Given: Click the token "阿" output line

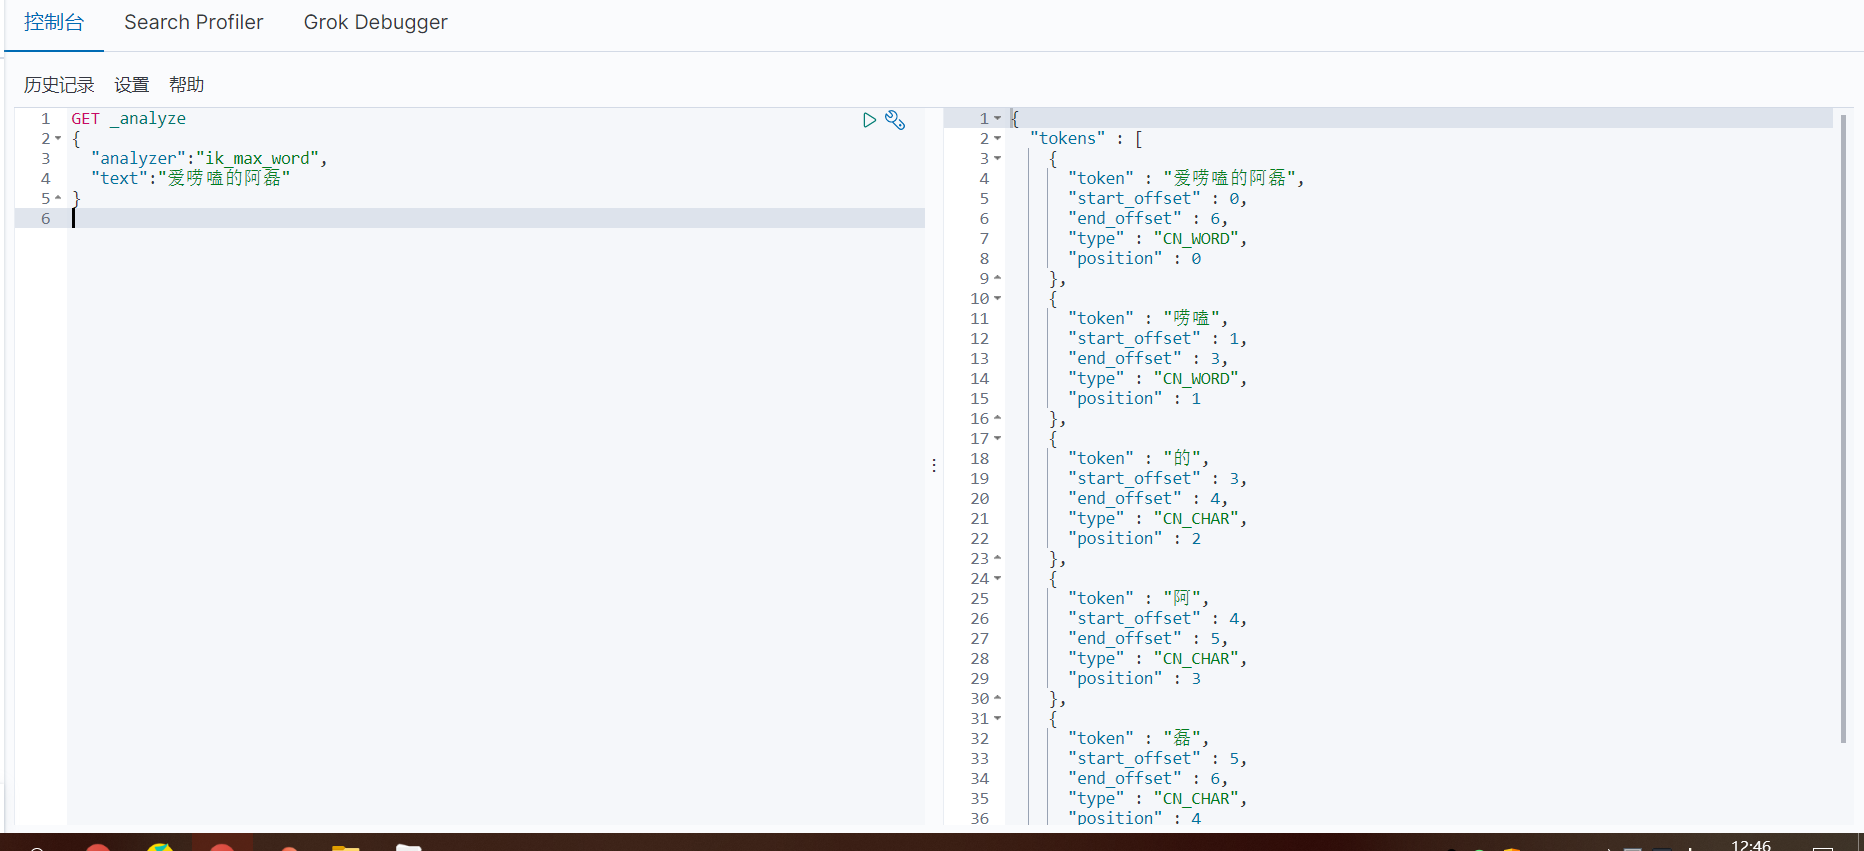Looking at the screenshot, I should click(1138, 598).
